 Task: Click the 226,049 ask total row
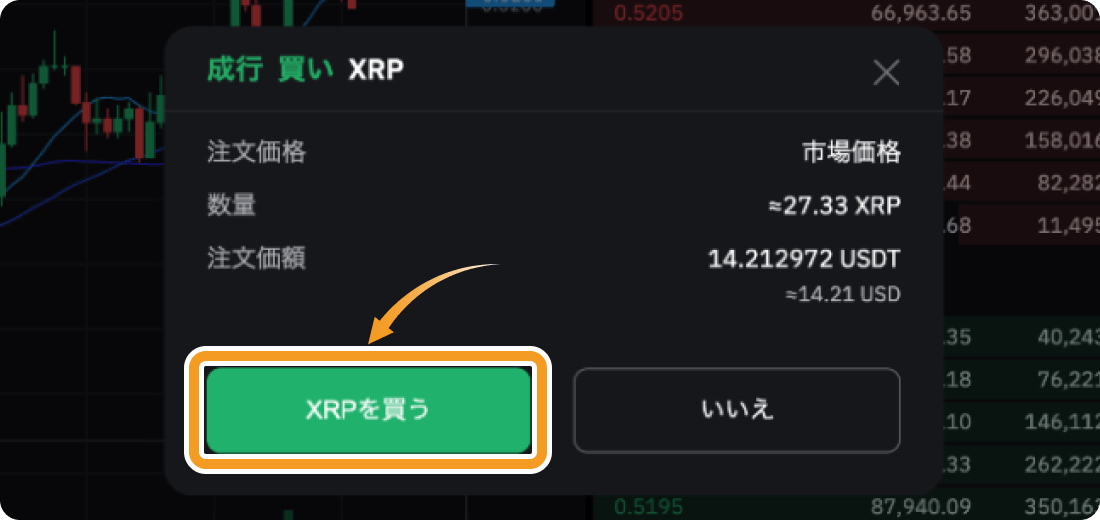point(1062,98)
